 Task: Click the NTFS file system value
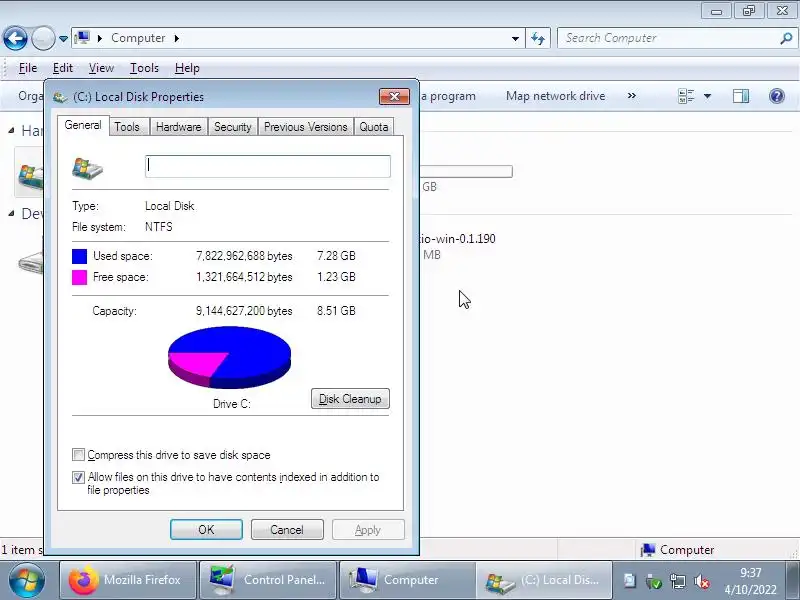point(159,227)
